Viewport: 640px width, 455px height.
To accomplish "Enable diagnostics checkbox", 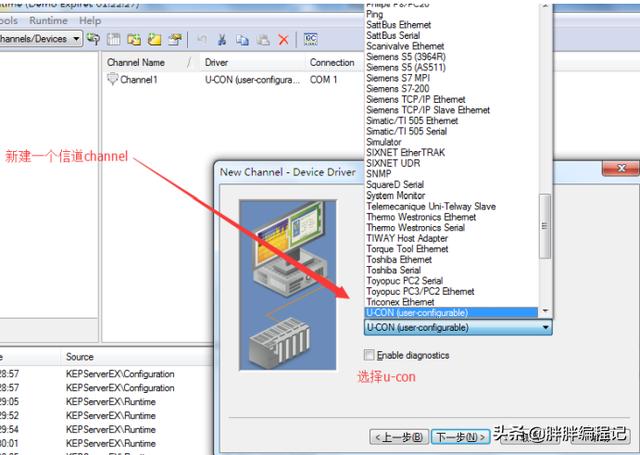I will 369,355.
